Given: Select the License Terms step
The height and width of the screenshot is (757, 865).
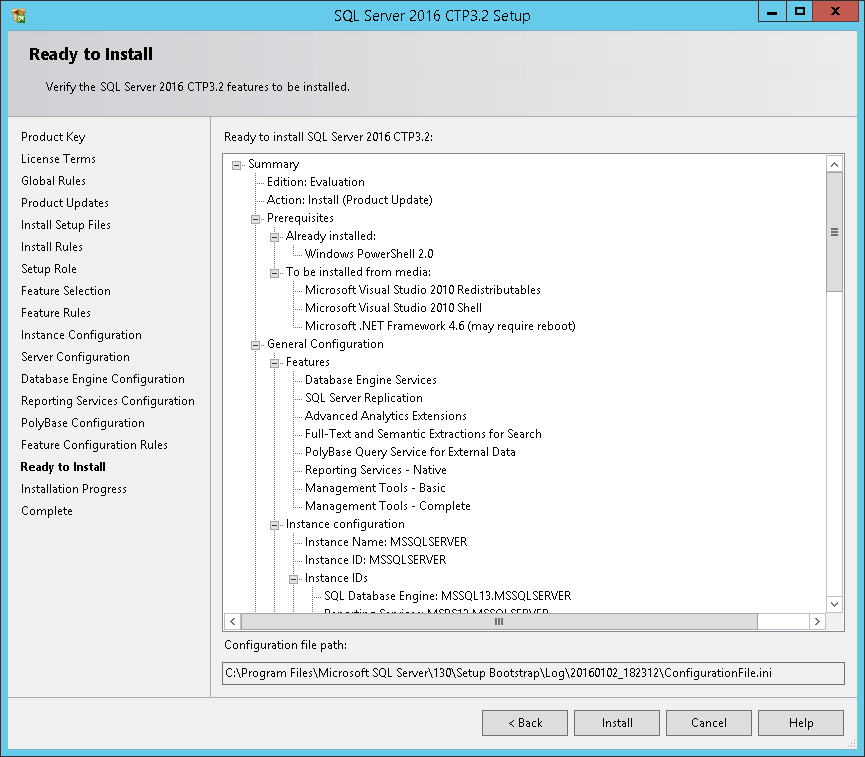Looking at the screenshot, I should click(58, 159).
